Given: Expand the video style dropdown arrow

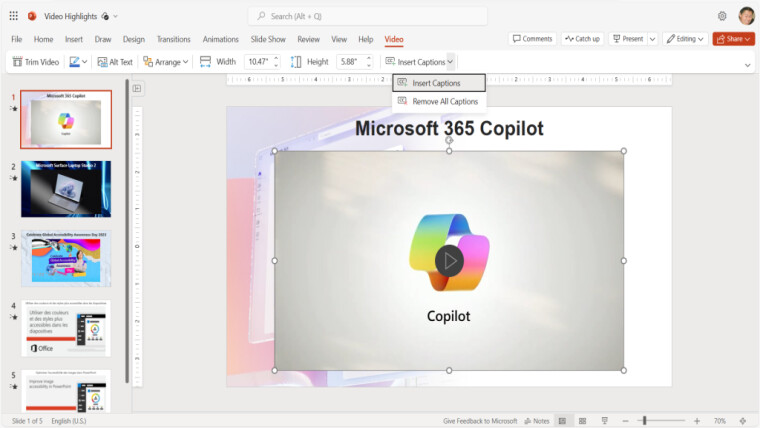Looking at the screenshot, I should (x=85, y=62).
